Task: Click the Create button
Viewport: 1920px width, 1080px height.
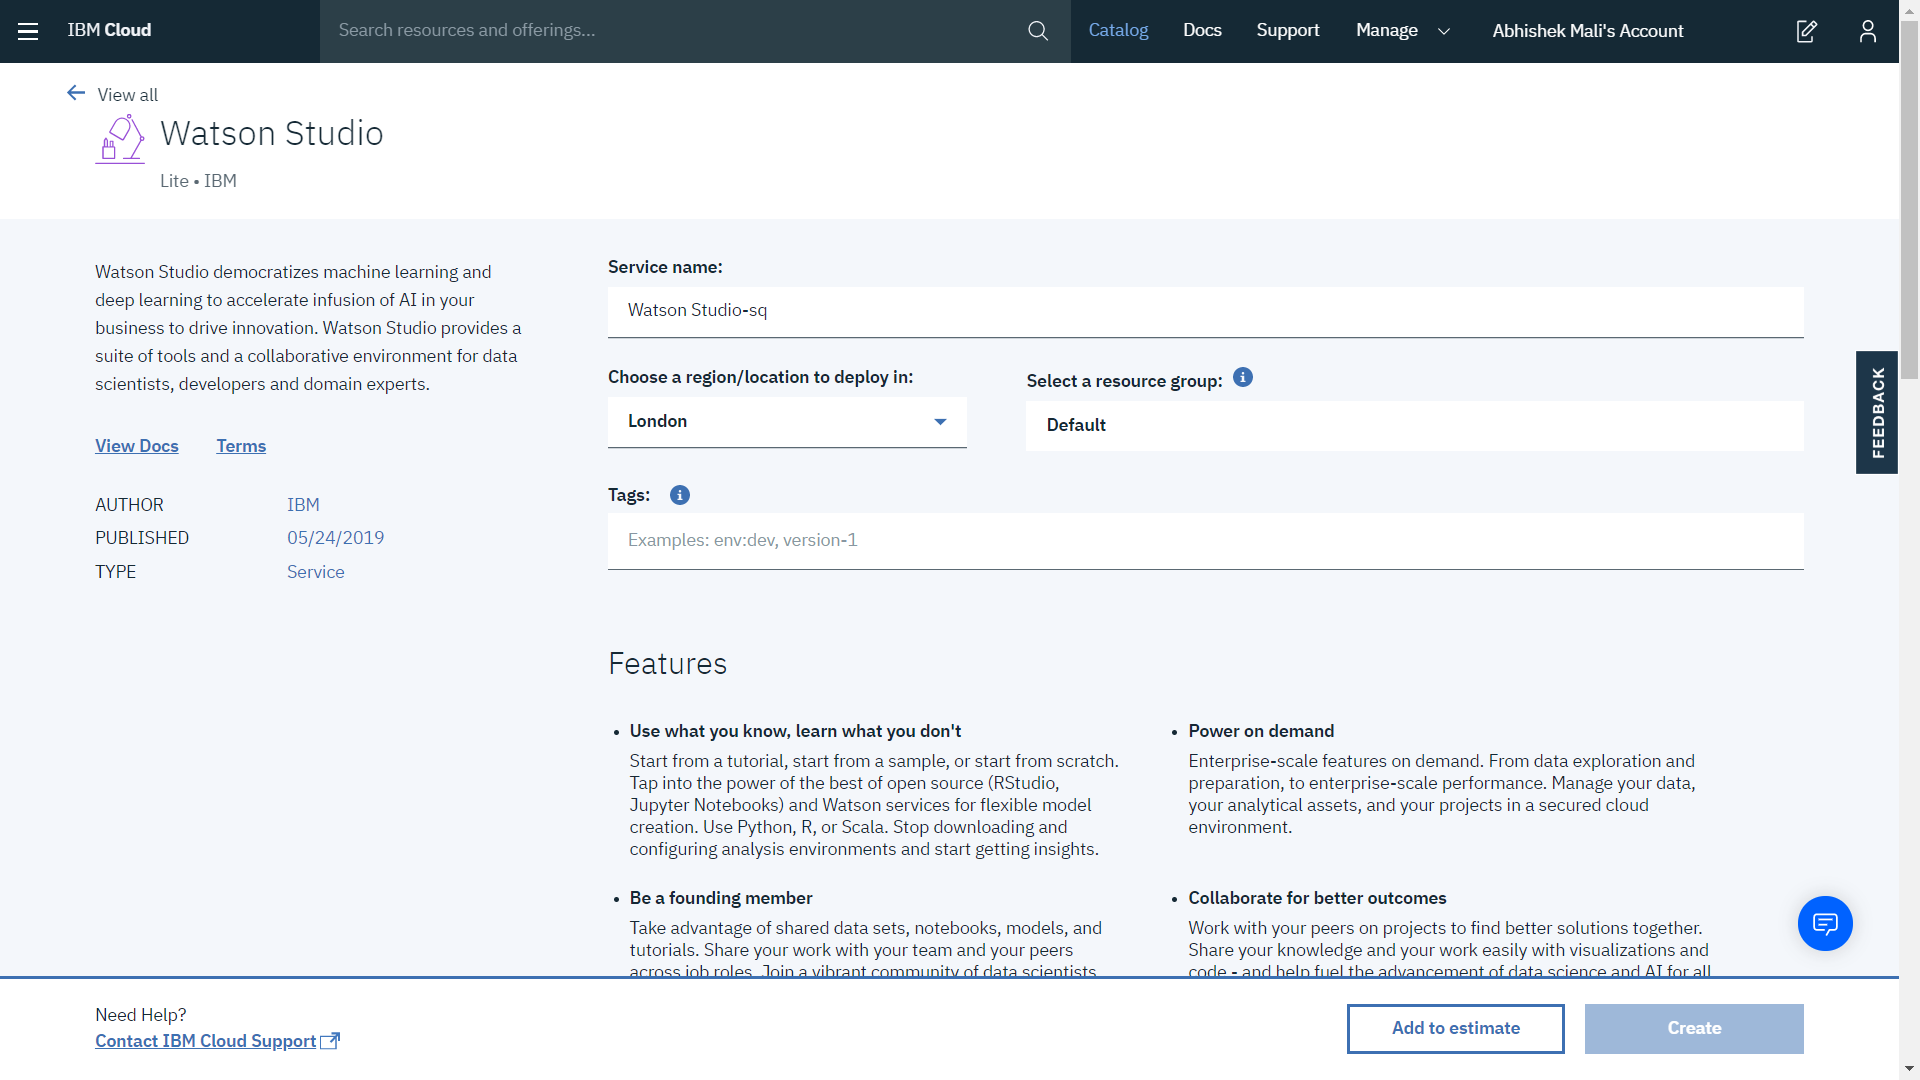Action: [1694, 1028]
